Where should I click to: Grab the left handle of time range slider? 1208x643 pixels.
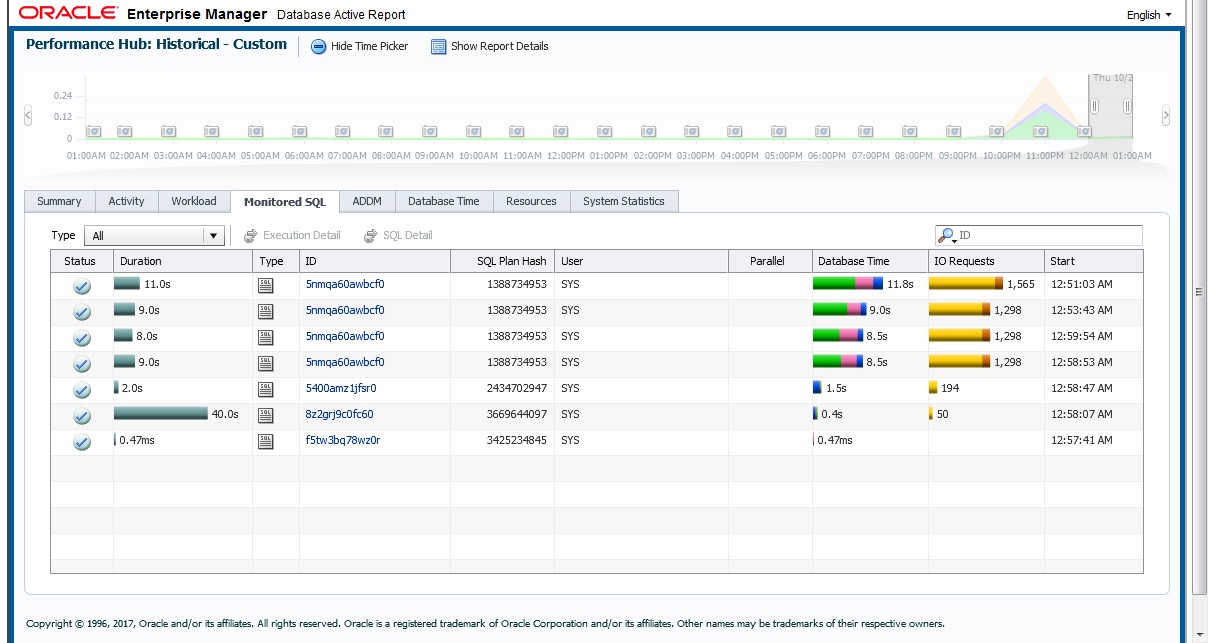click(x=1094, y=106)
